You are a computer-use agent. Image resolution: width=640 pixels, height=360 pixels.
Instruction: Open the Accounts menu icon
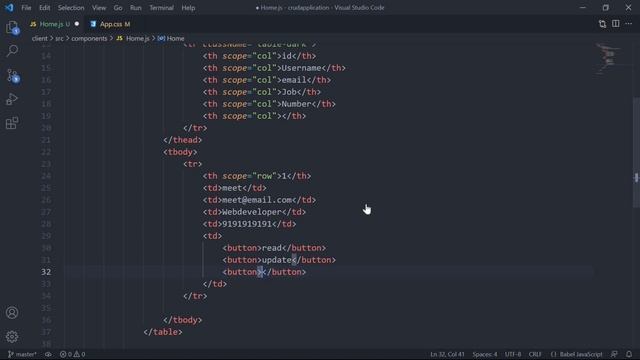(x=12, y=313)
